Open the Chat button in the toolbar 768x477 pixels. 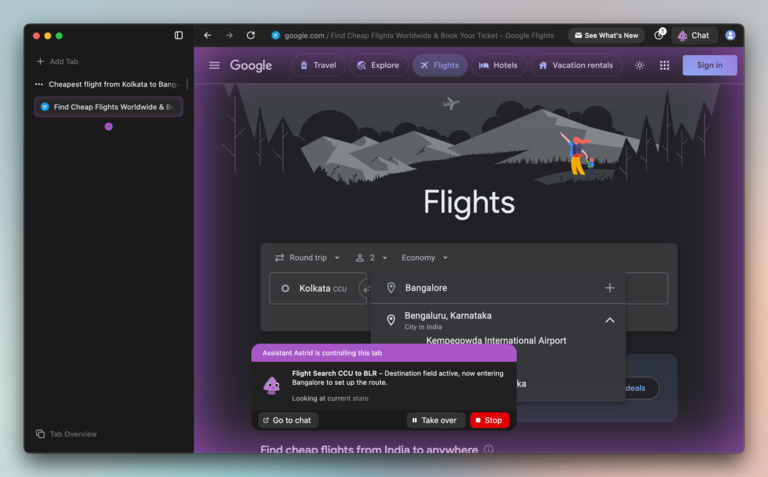pos(694,35)
